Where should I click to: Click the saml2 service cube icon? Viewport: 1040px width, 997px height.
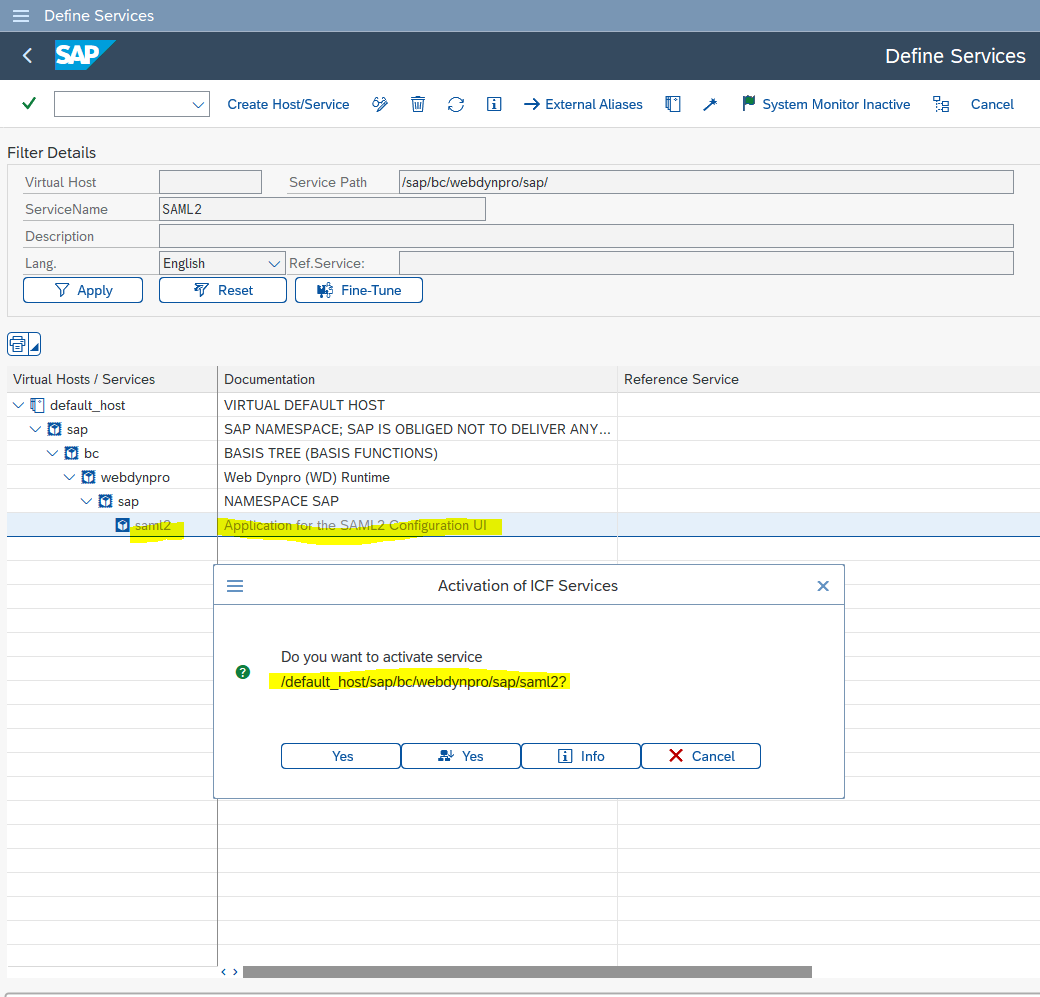(123, 525)
